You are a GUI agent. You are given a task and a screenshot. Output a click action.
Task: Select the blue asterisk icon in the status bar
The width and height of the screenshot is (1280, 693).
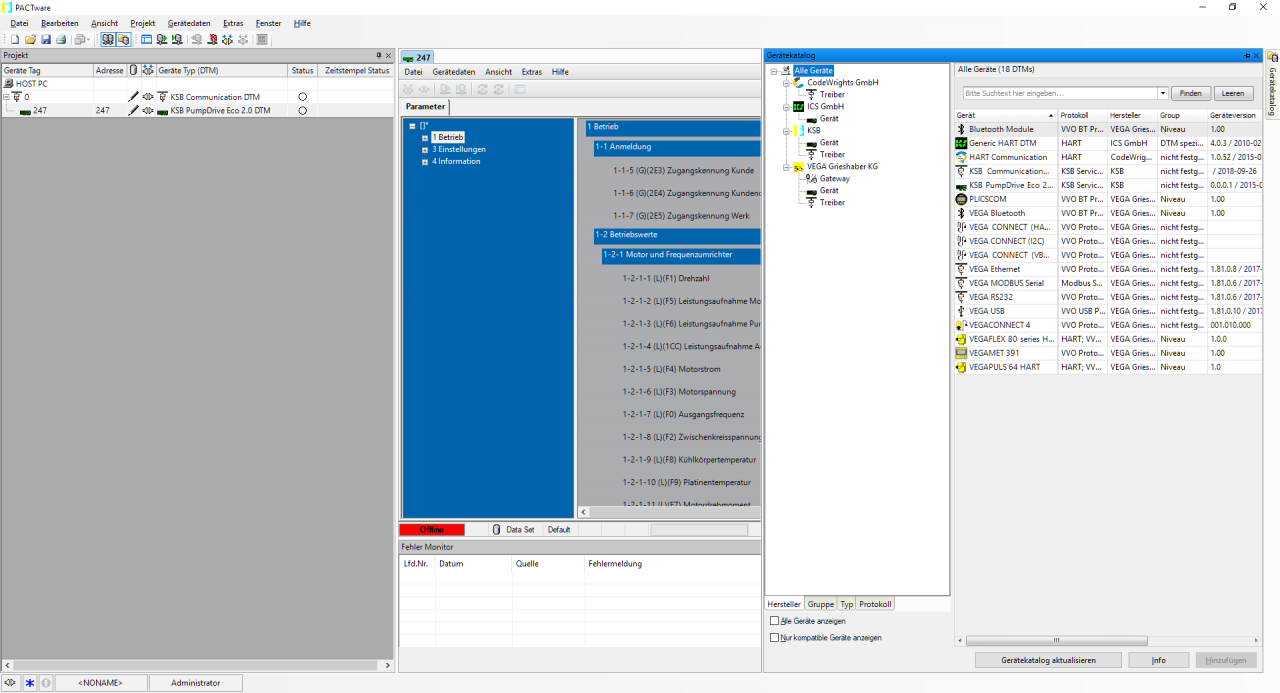point(29,683)
